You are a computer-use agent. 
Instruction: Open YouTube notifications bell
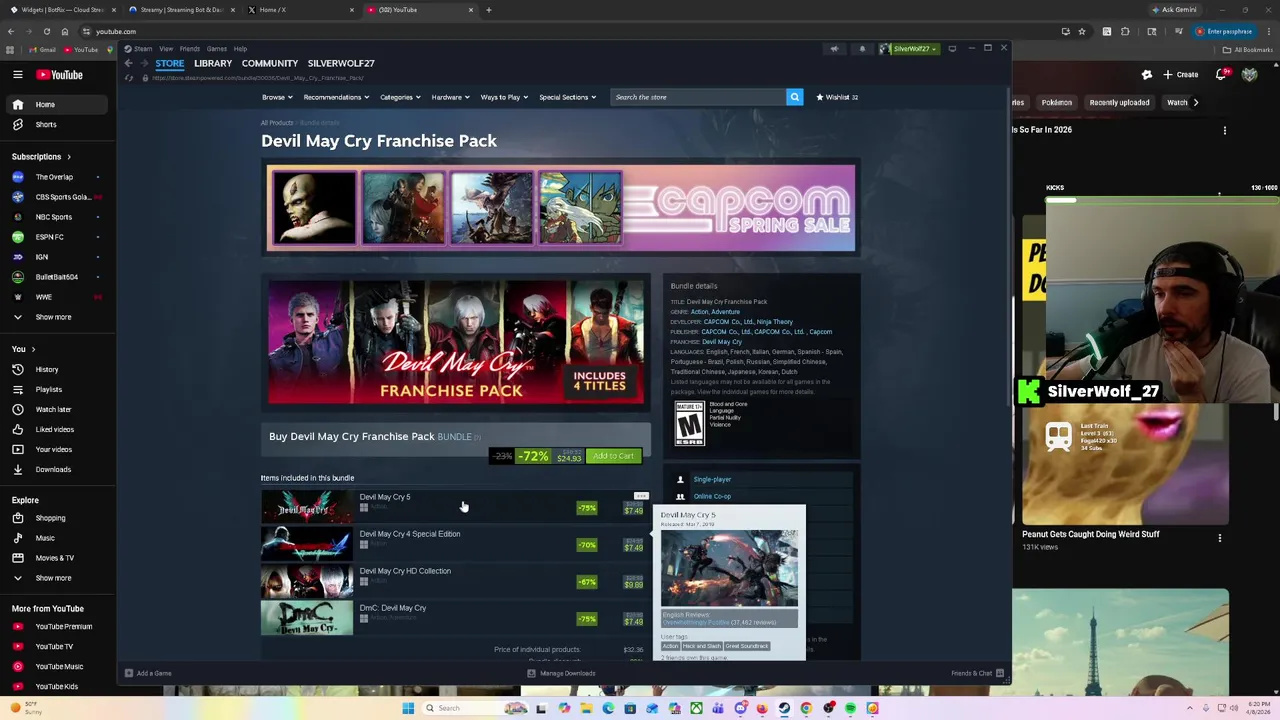coord(1221,74)
